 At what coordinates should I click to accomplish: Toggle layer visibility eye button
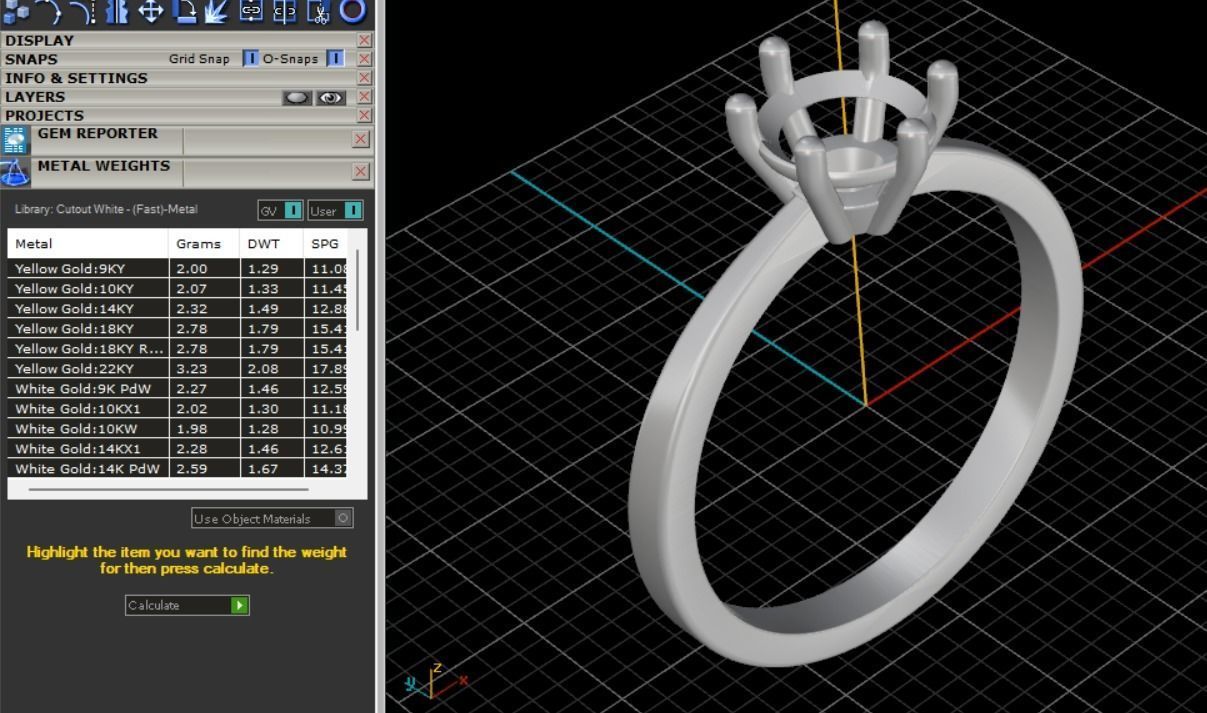331,97
